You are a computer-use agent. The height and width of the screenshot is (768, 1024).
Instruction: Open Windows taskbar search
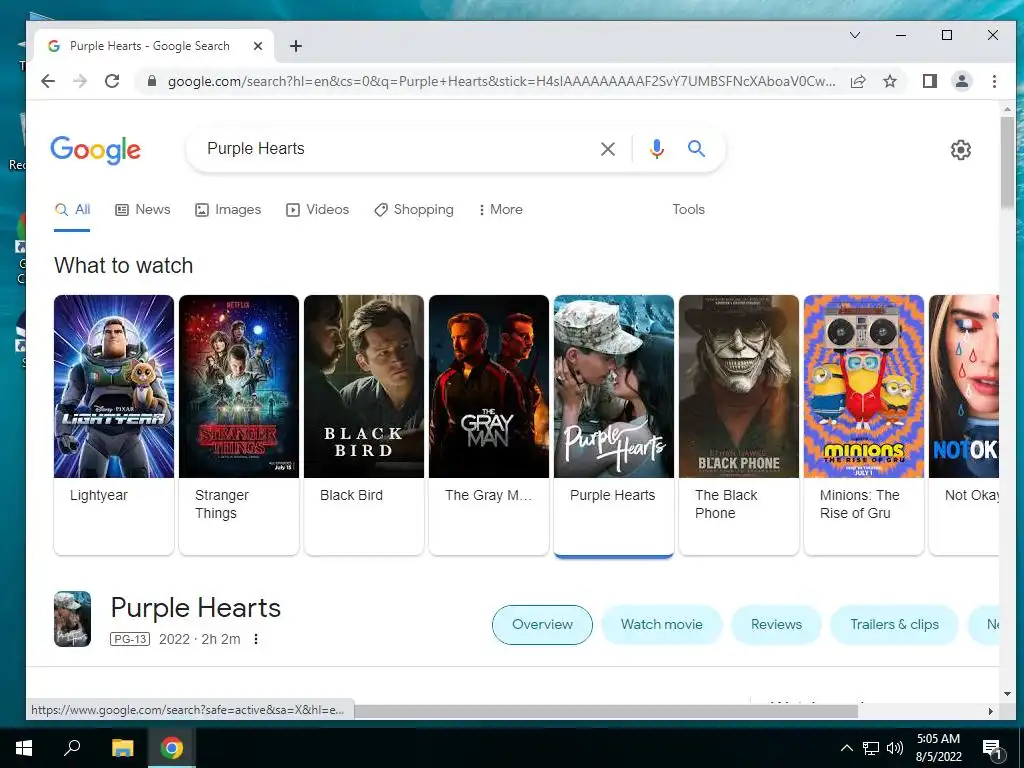[72, 748]
